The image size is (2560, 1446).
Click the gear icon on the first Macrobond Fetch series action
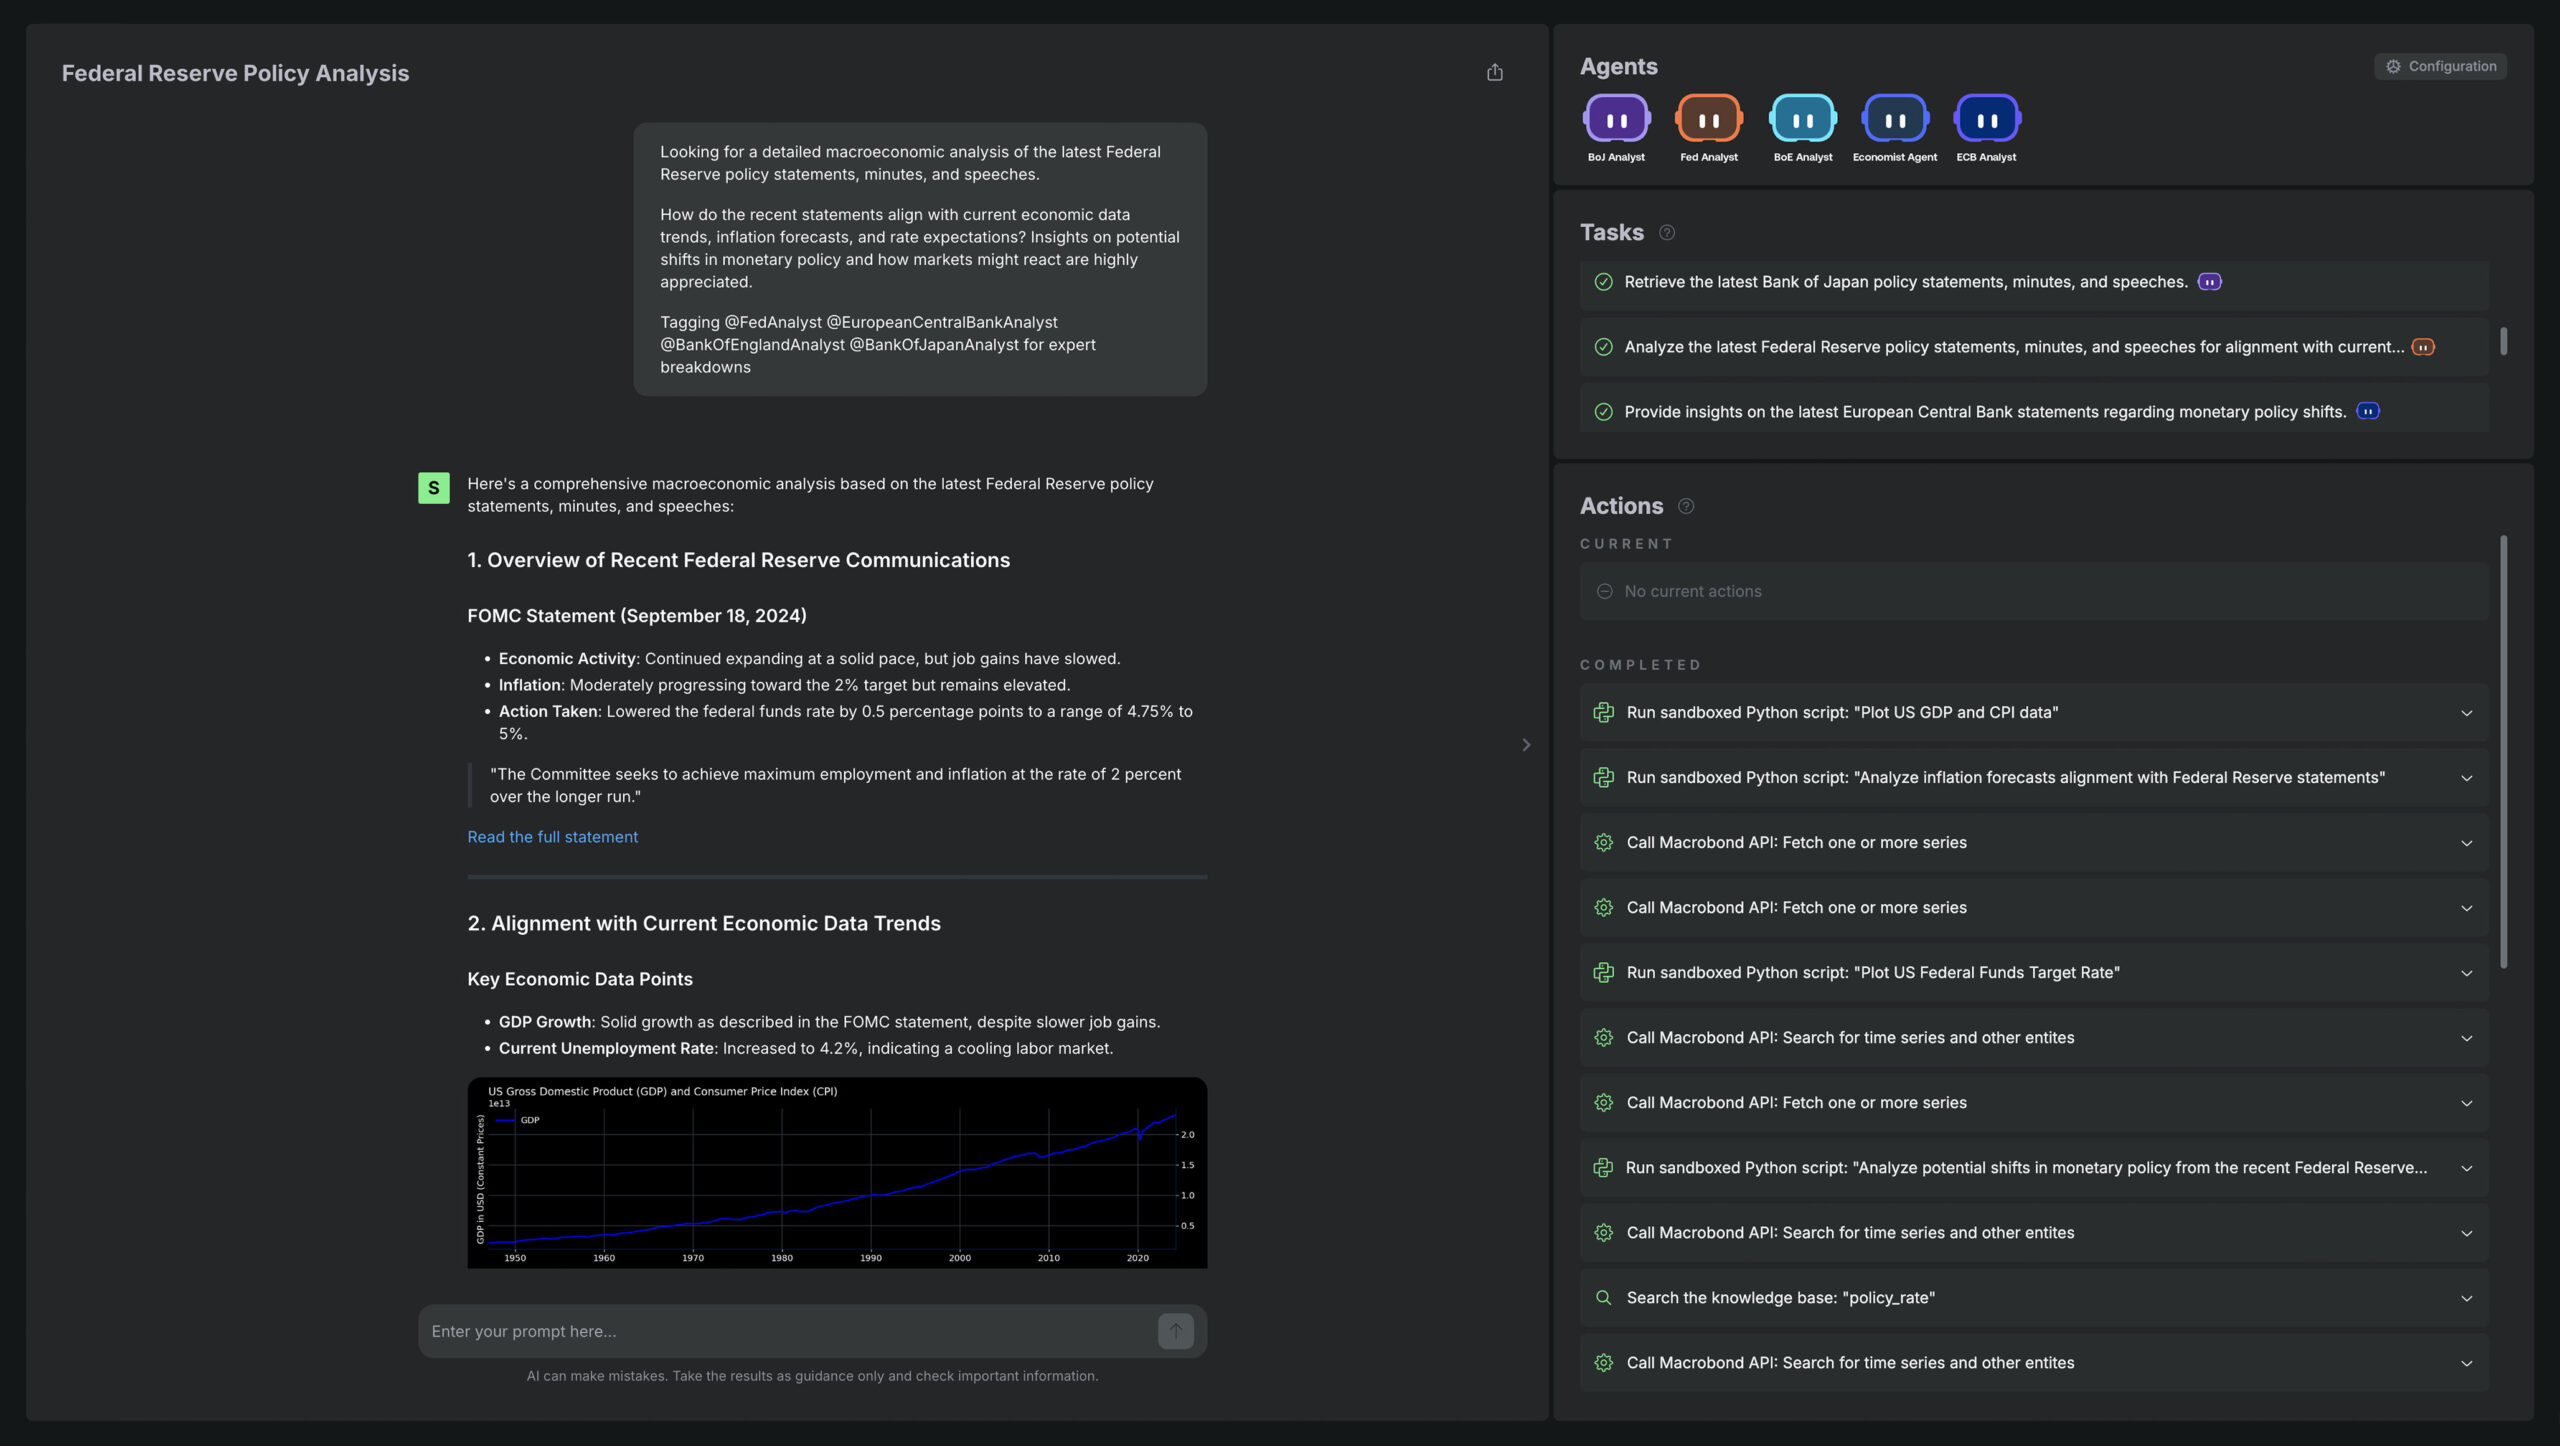pos(1603,842)
